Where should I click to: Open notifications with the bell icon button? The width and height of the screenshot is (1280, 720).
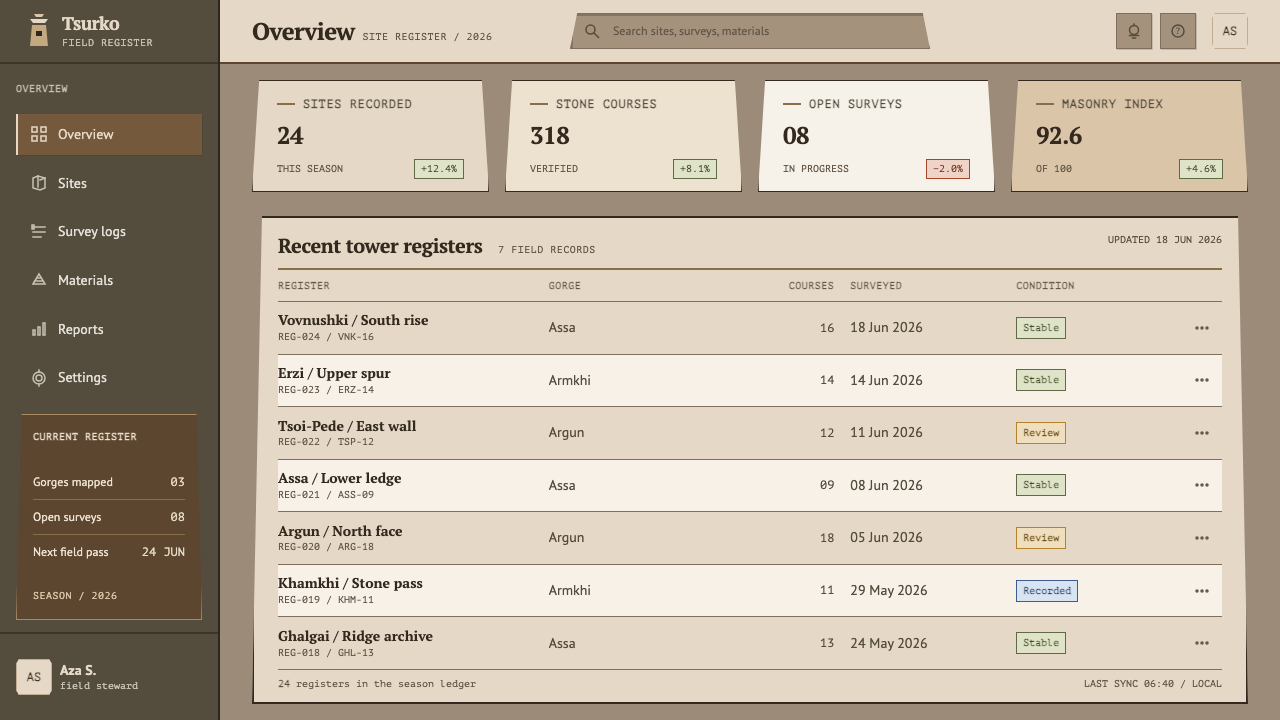pyautogui.click(x=1134, y=31)
